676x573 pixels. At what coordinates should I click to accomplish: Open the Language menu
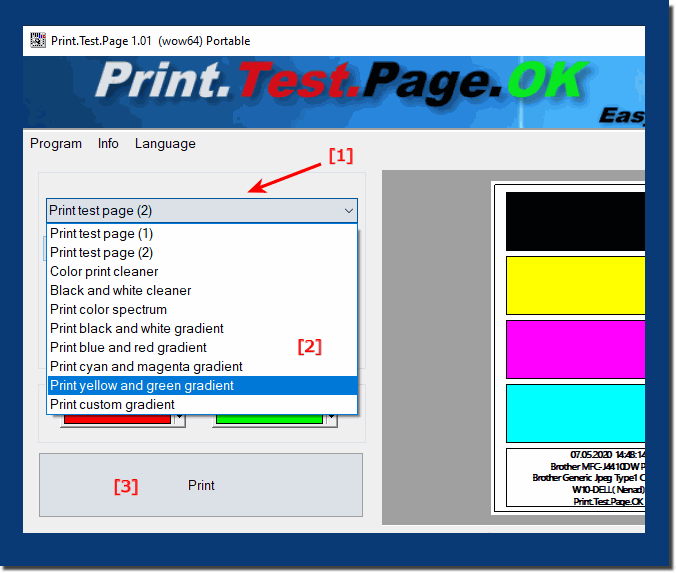click(165, 144)
